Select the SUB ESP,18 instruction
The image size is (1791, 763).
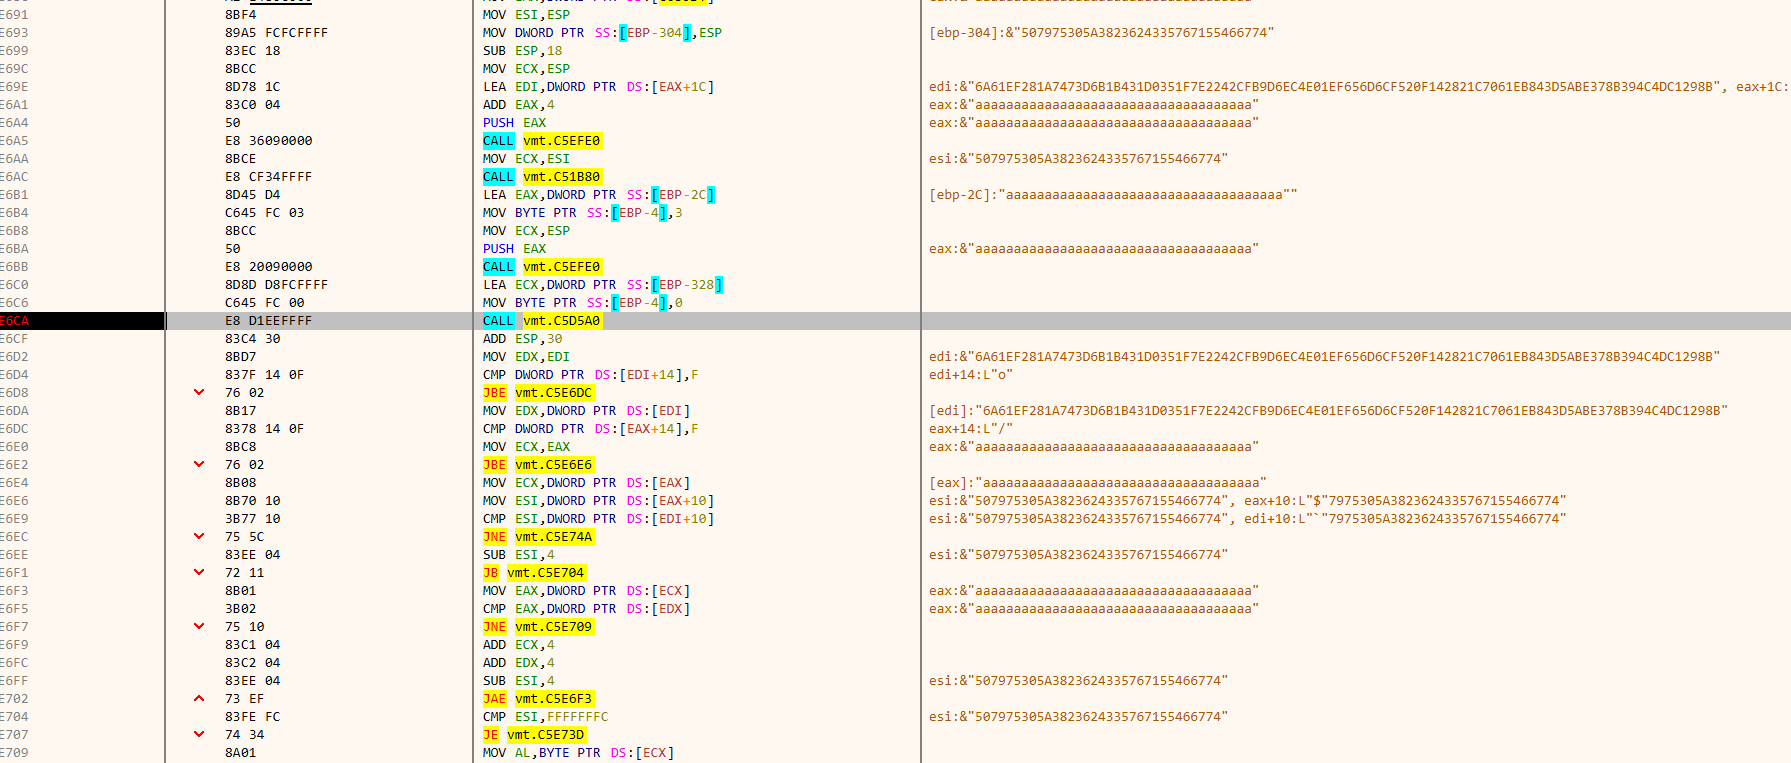pyautogui.click(x=522, y=51)
